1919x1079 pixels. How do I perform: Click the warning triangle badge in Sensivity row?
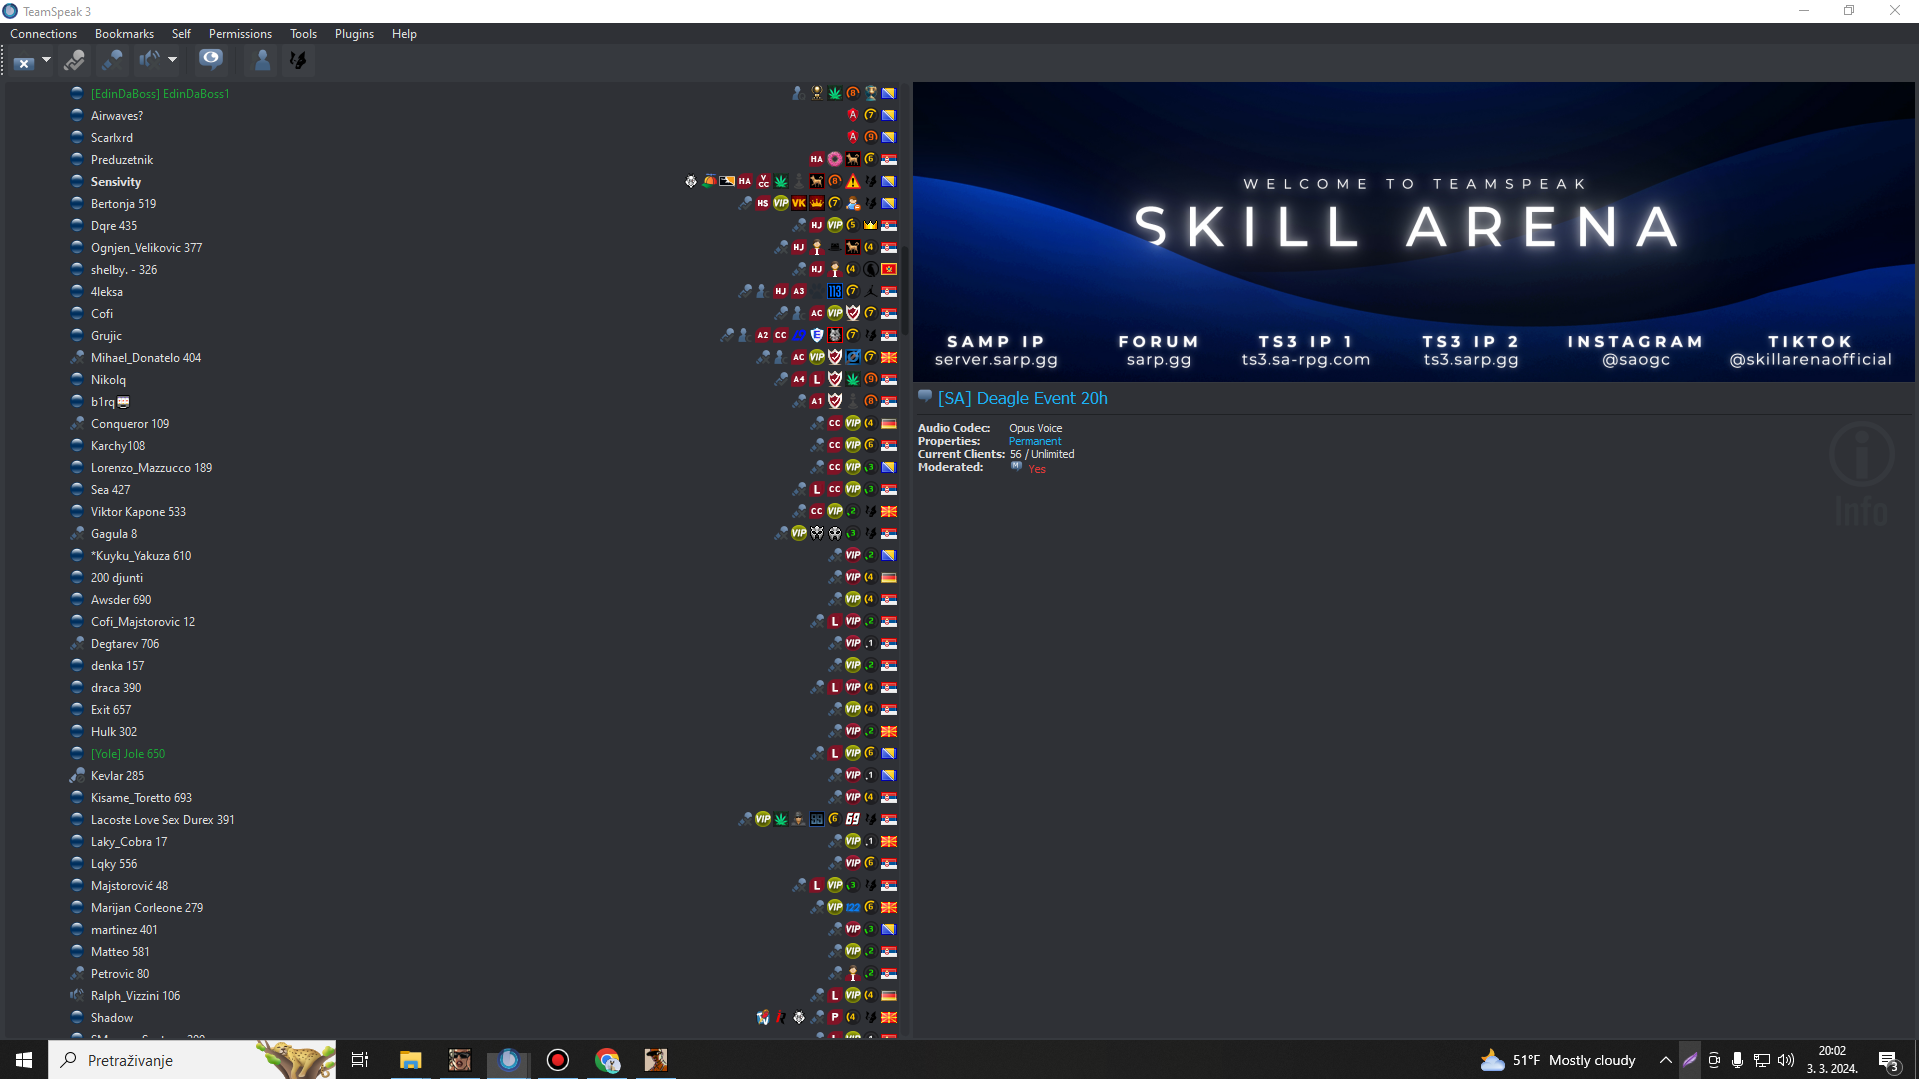853,182
